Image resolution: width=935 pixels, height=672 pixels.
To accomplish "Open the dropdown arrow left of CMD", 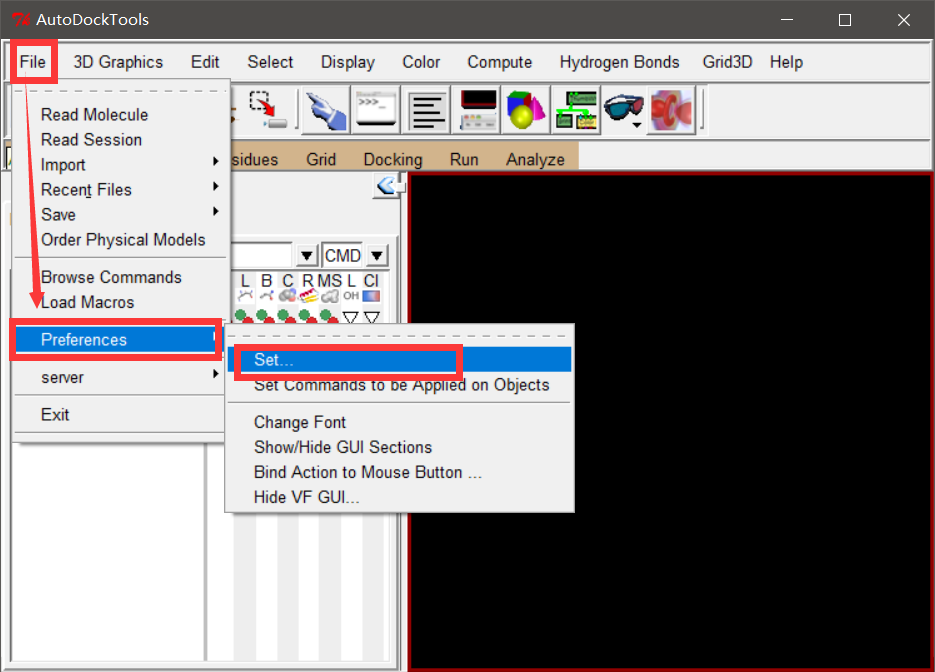I will (306, 256).
